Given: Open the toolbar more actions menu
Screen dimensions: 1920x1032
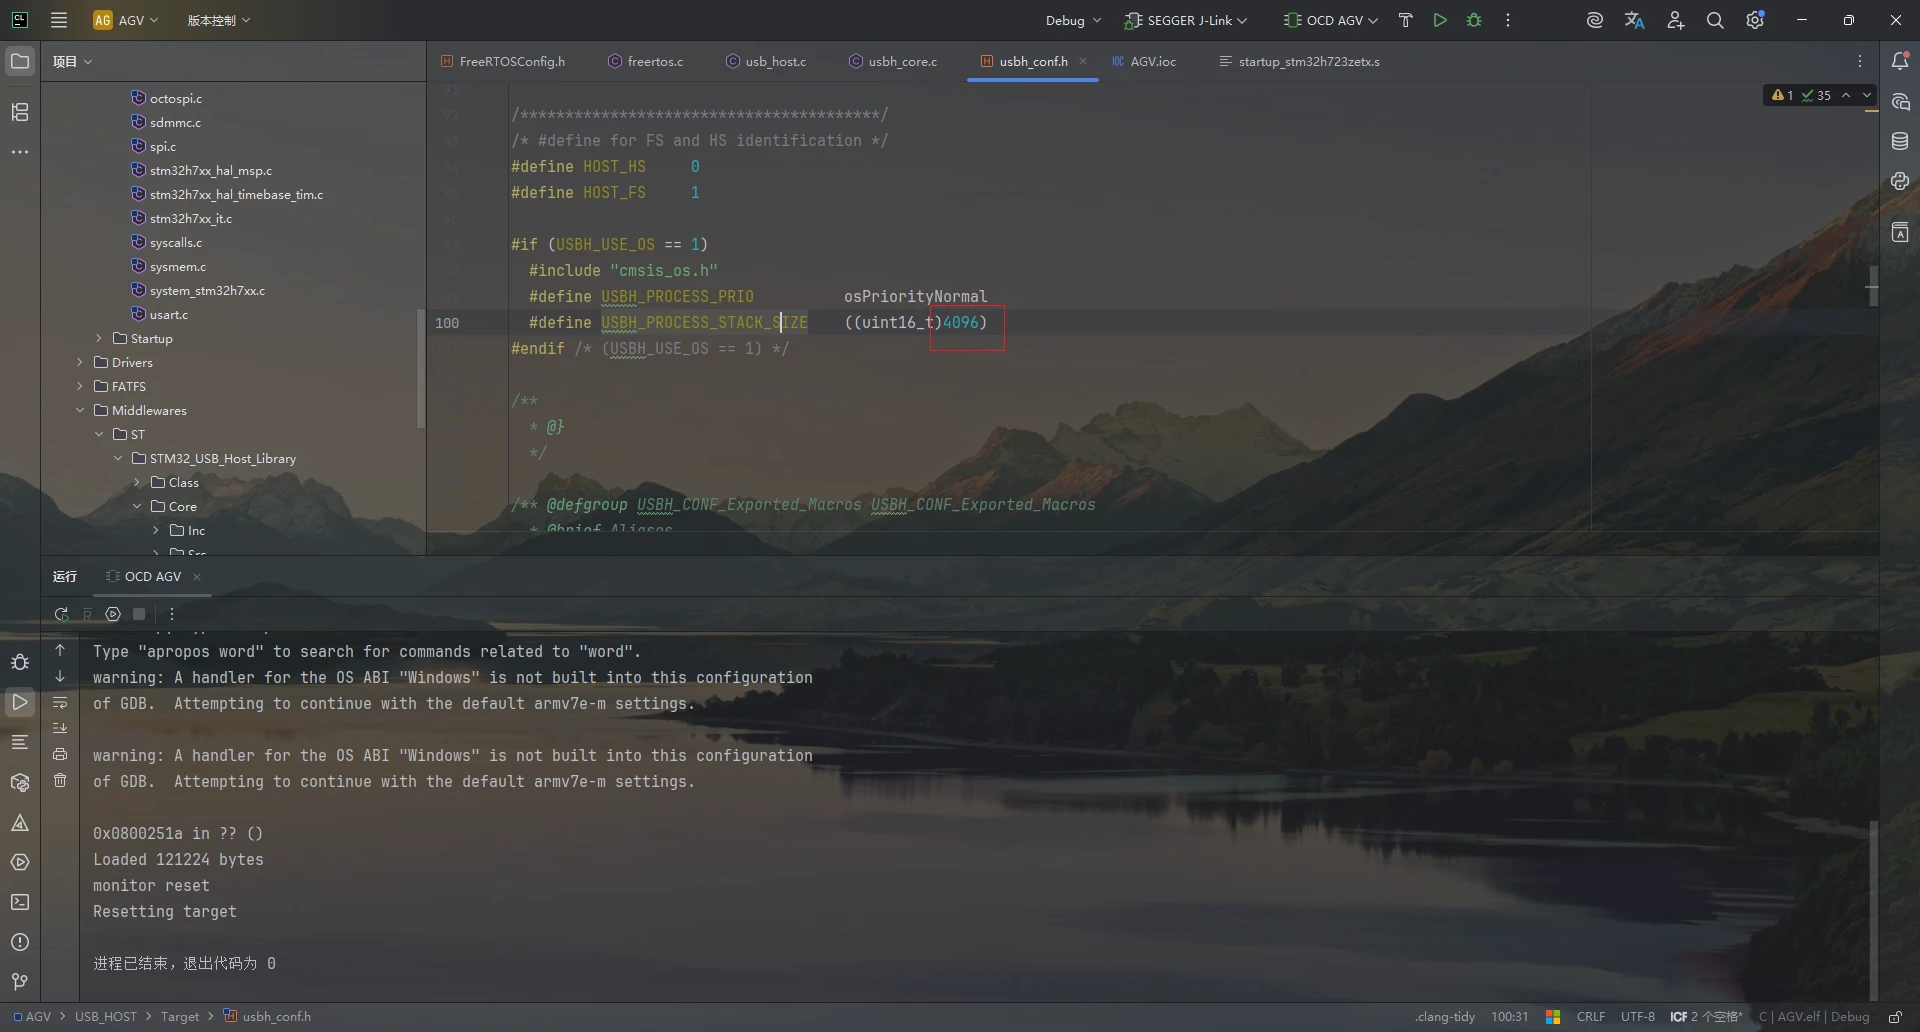Looking at the screenshot, I should click(1508, 20).
